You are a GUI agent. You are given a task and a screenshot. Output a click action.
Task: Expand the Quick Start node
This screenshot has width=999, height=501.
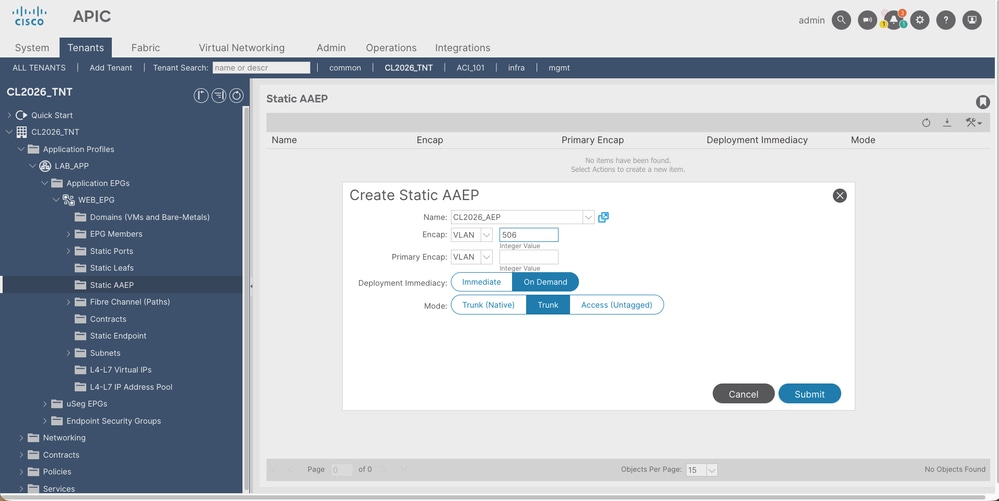click(9, 115)
